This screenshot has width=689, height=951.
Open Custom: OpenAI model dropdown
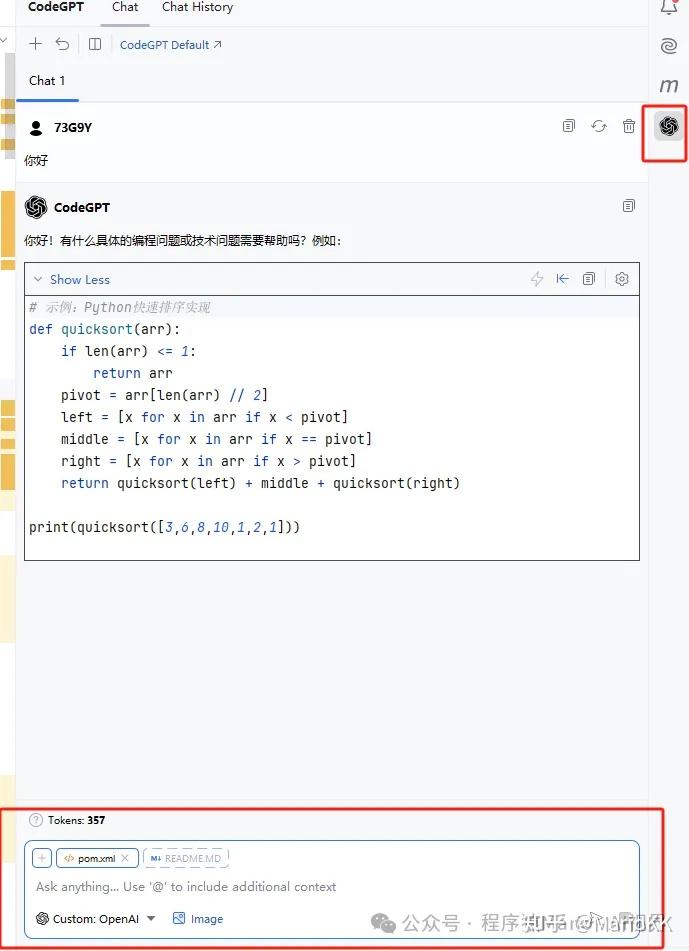pyautogui.click(x=95, y=919)
